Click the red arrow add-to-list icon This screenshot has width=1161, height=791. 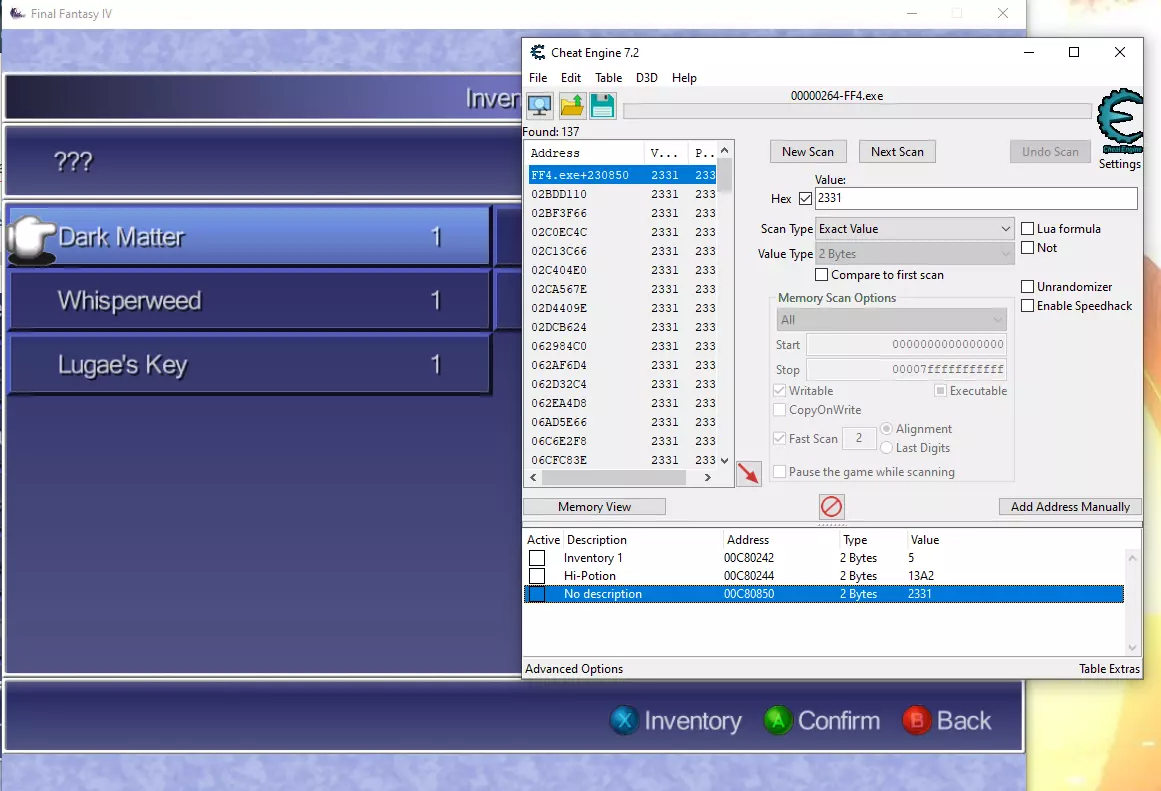coord(748,474)
